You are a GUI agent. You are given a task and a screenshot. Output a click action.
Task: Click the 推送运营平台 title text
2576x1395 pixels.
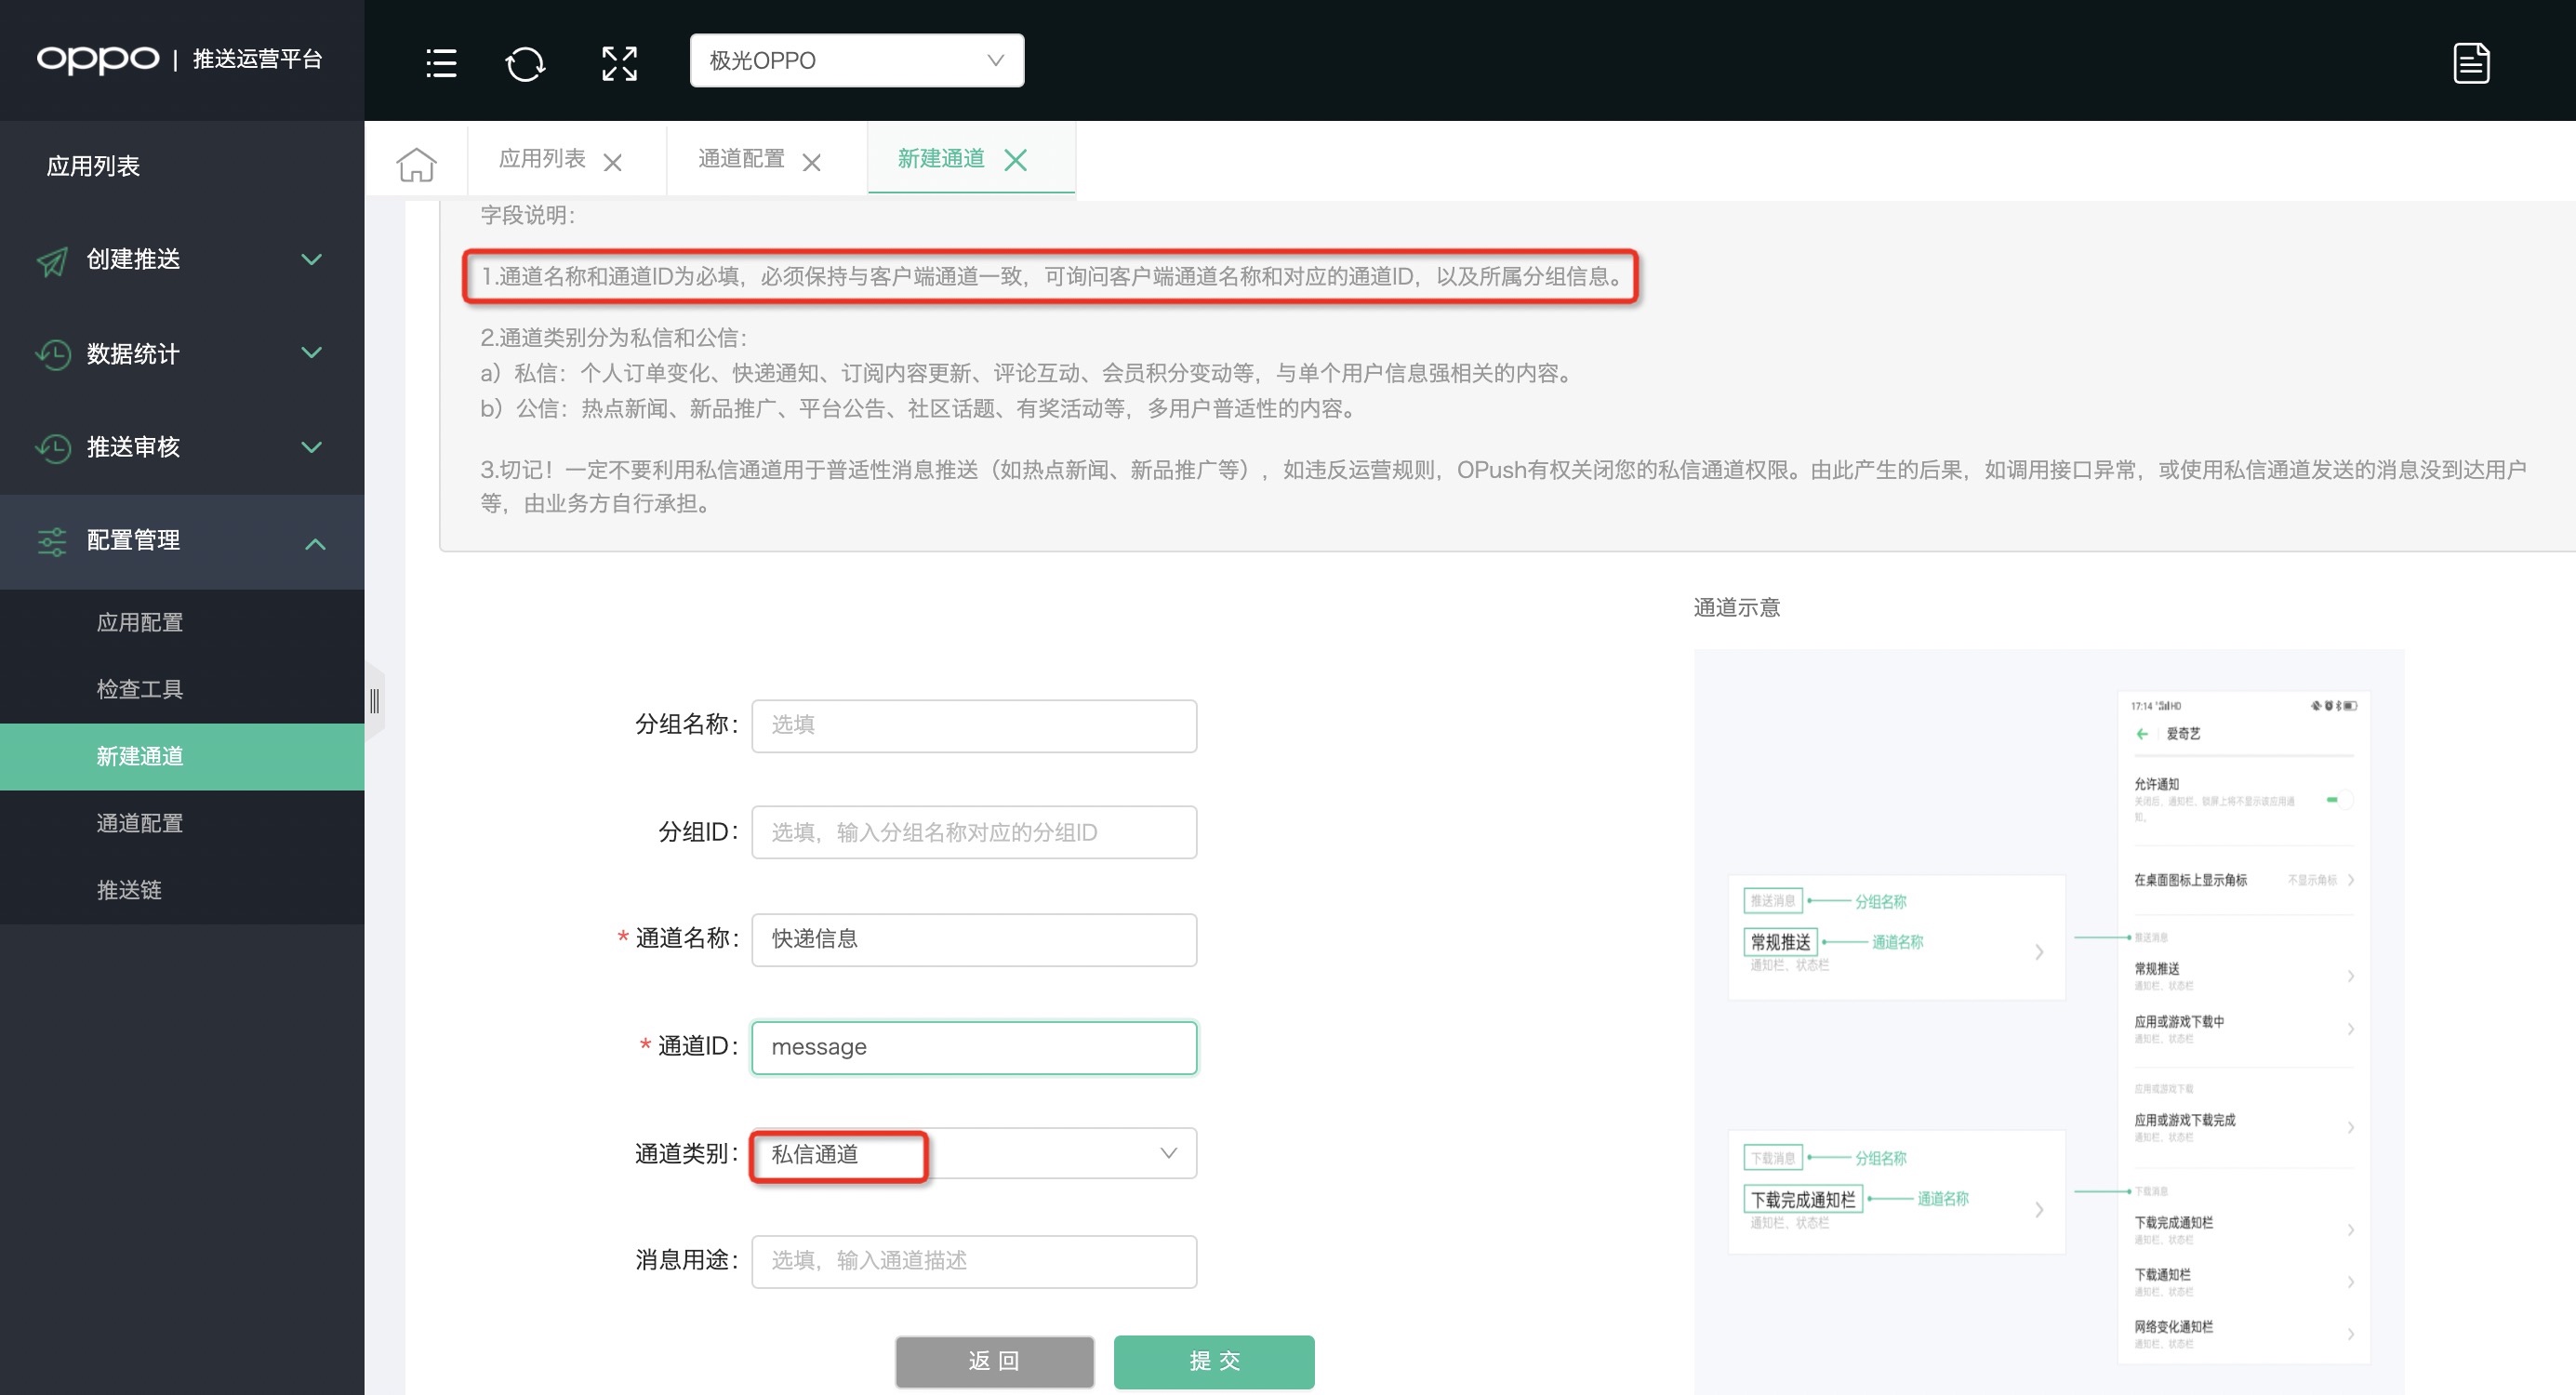(257, 60)
